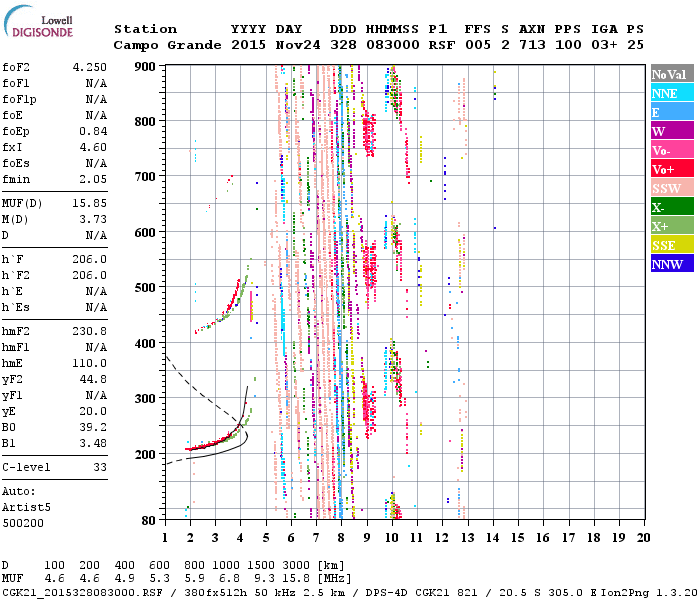Select the NNW blue legend swatch
This screenshot has width=700, height=600.
coord(672,263)
